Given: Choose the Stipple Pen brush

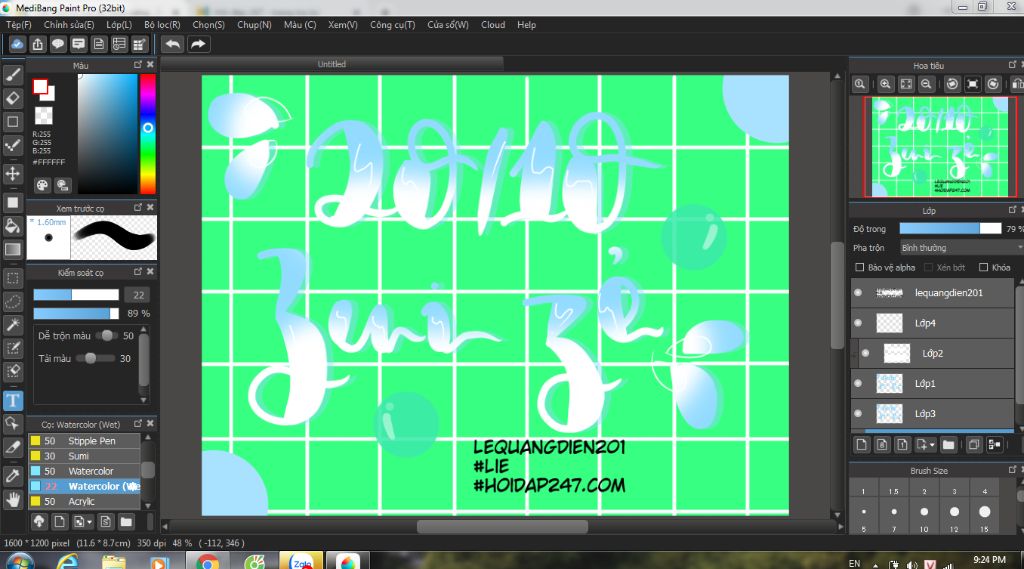Looking at the screenshot, I should click(x=84, y=441).
